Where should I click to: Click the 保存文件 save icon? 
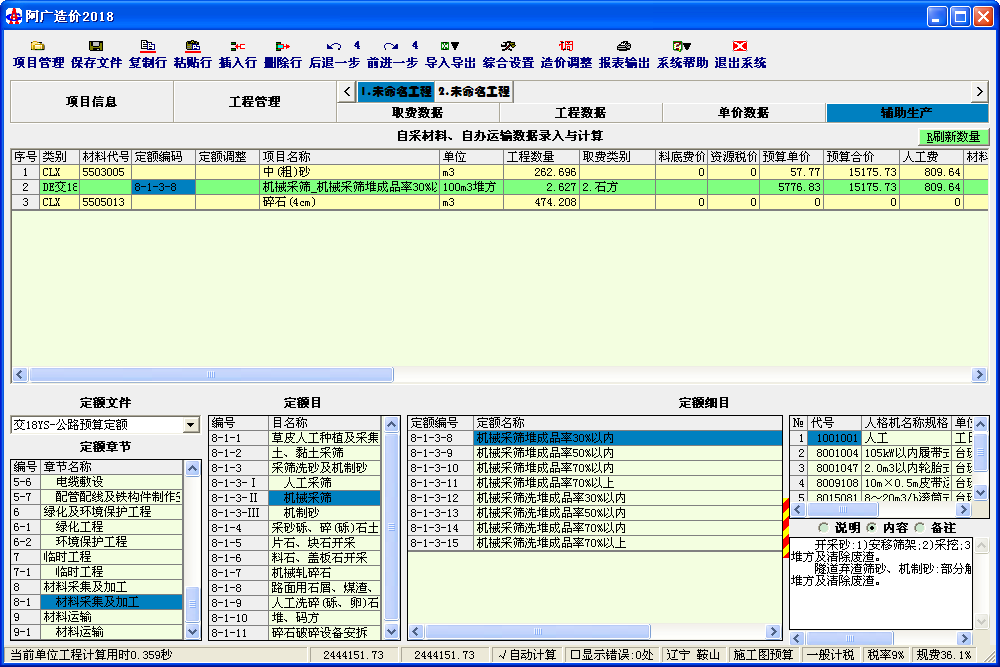coord(96,46)
